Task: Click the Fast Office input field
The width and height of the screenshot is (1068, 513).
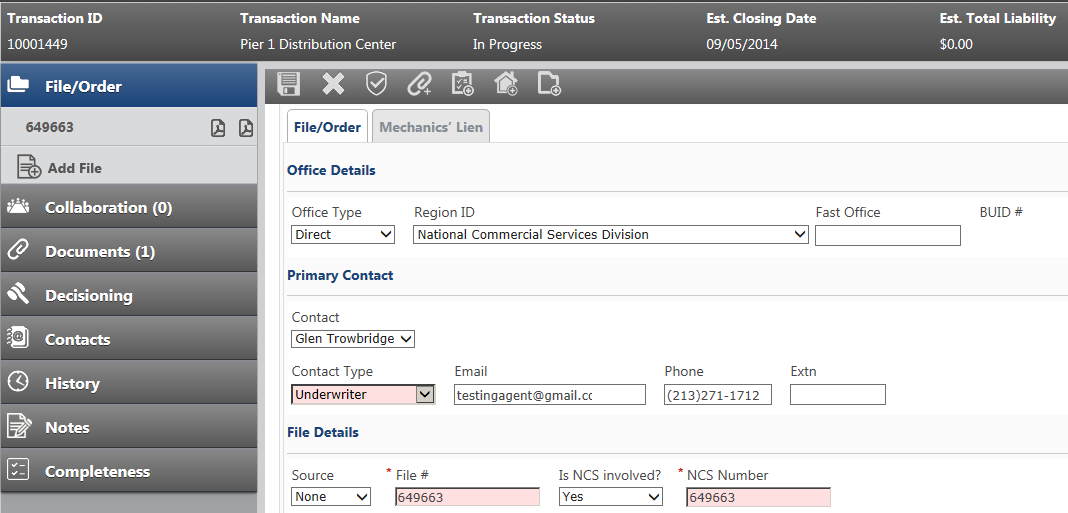Action: pos(888,235)
